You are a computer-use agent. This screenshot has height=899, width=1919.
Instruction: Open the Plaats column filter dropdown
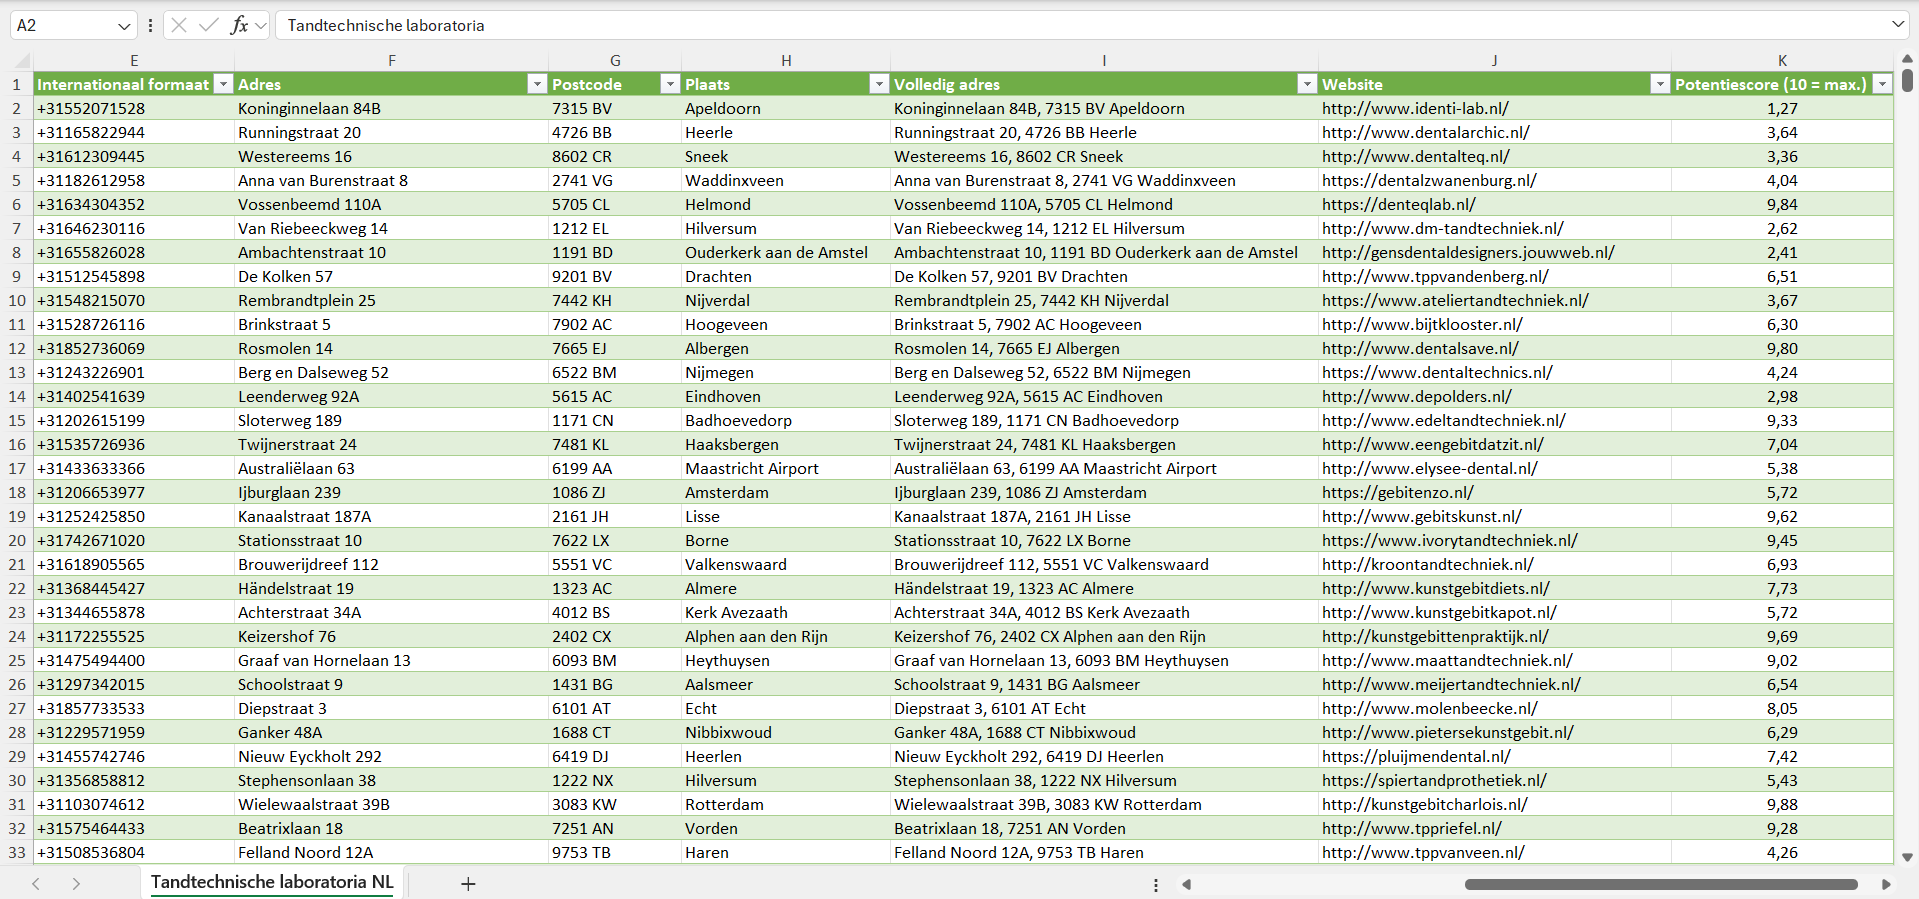click(x=879, y=84)
